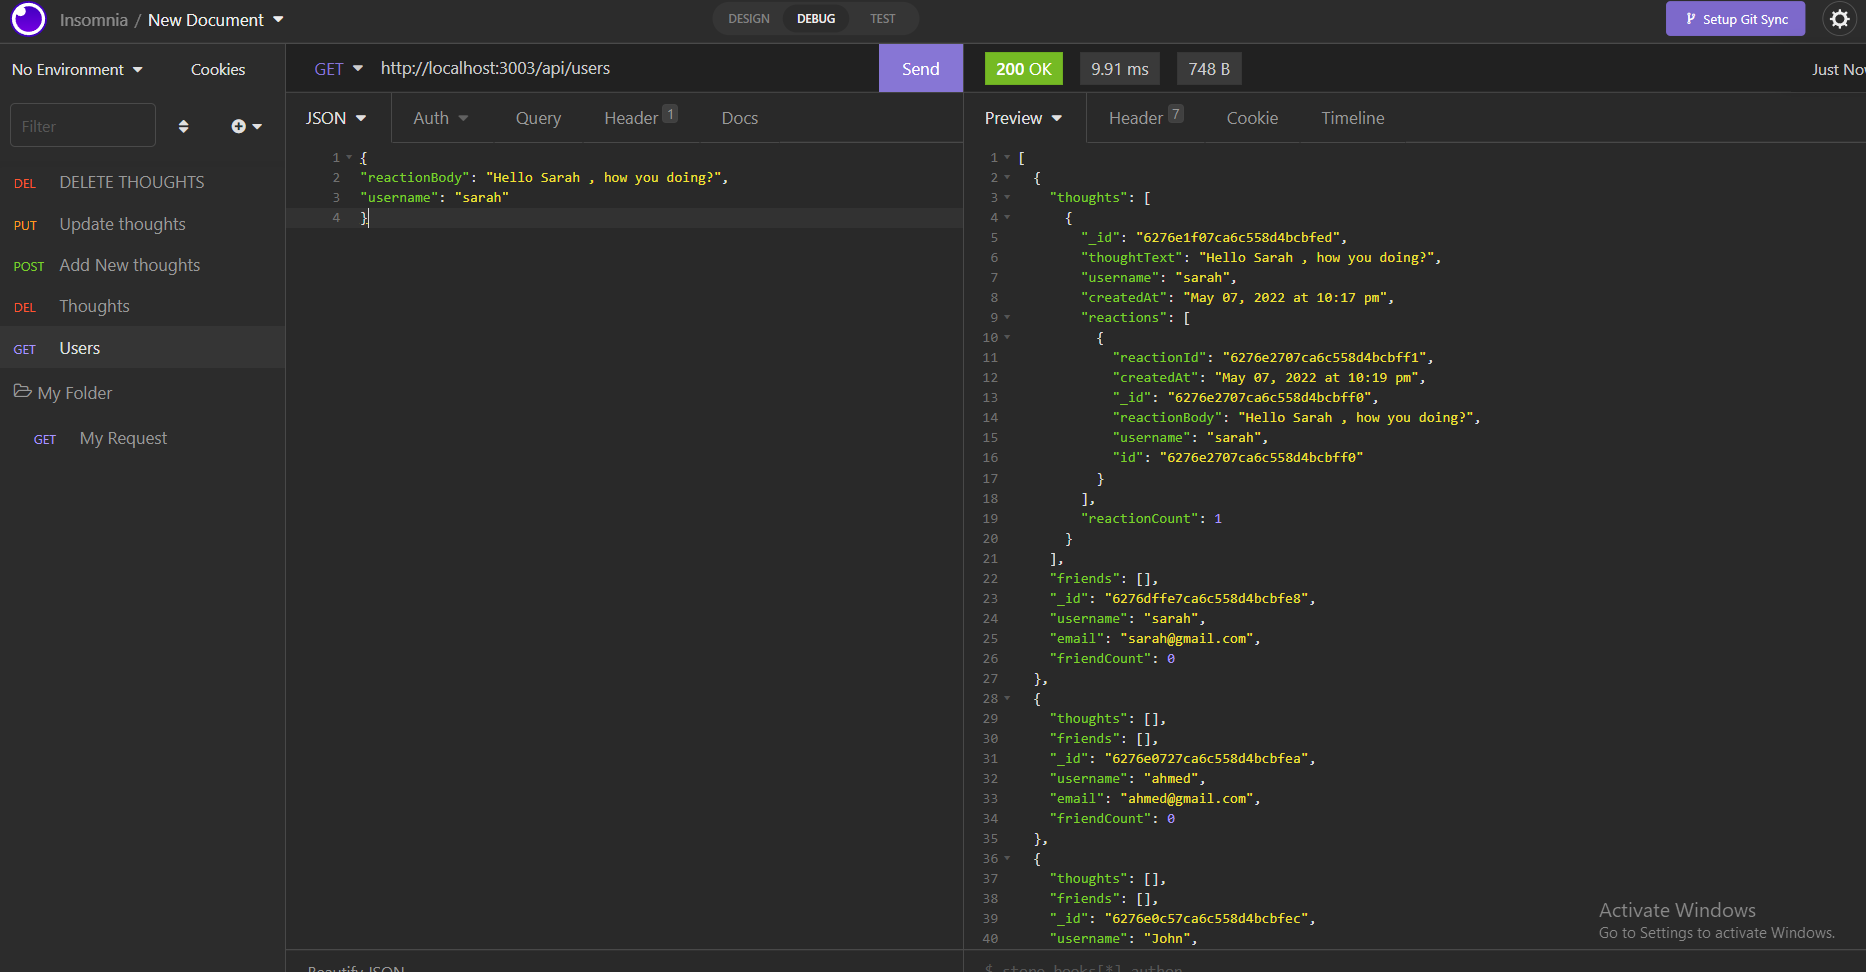1866x972 pixels.
Task: Switch to the TEST view
Action: tap(882, 19)
